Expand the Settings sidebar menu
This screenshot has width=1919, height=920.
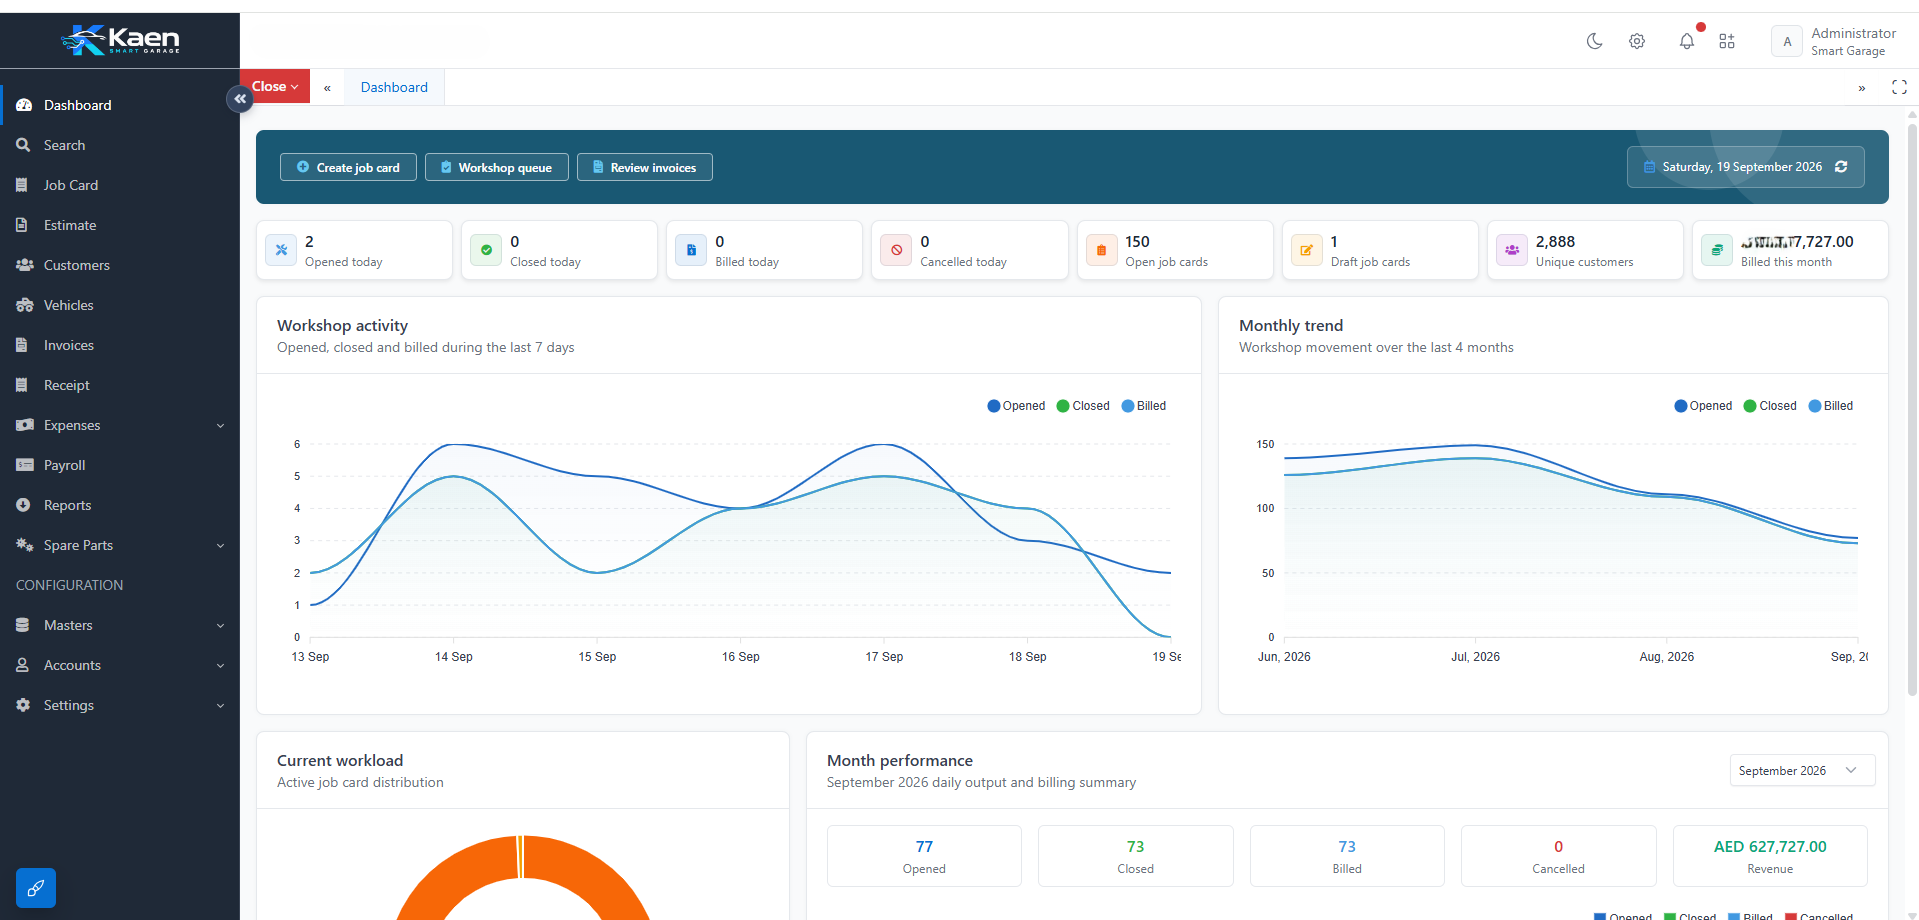click(x=120, y=705)
